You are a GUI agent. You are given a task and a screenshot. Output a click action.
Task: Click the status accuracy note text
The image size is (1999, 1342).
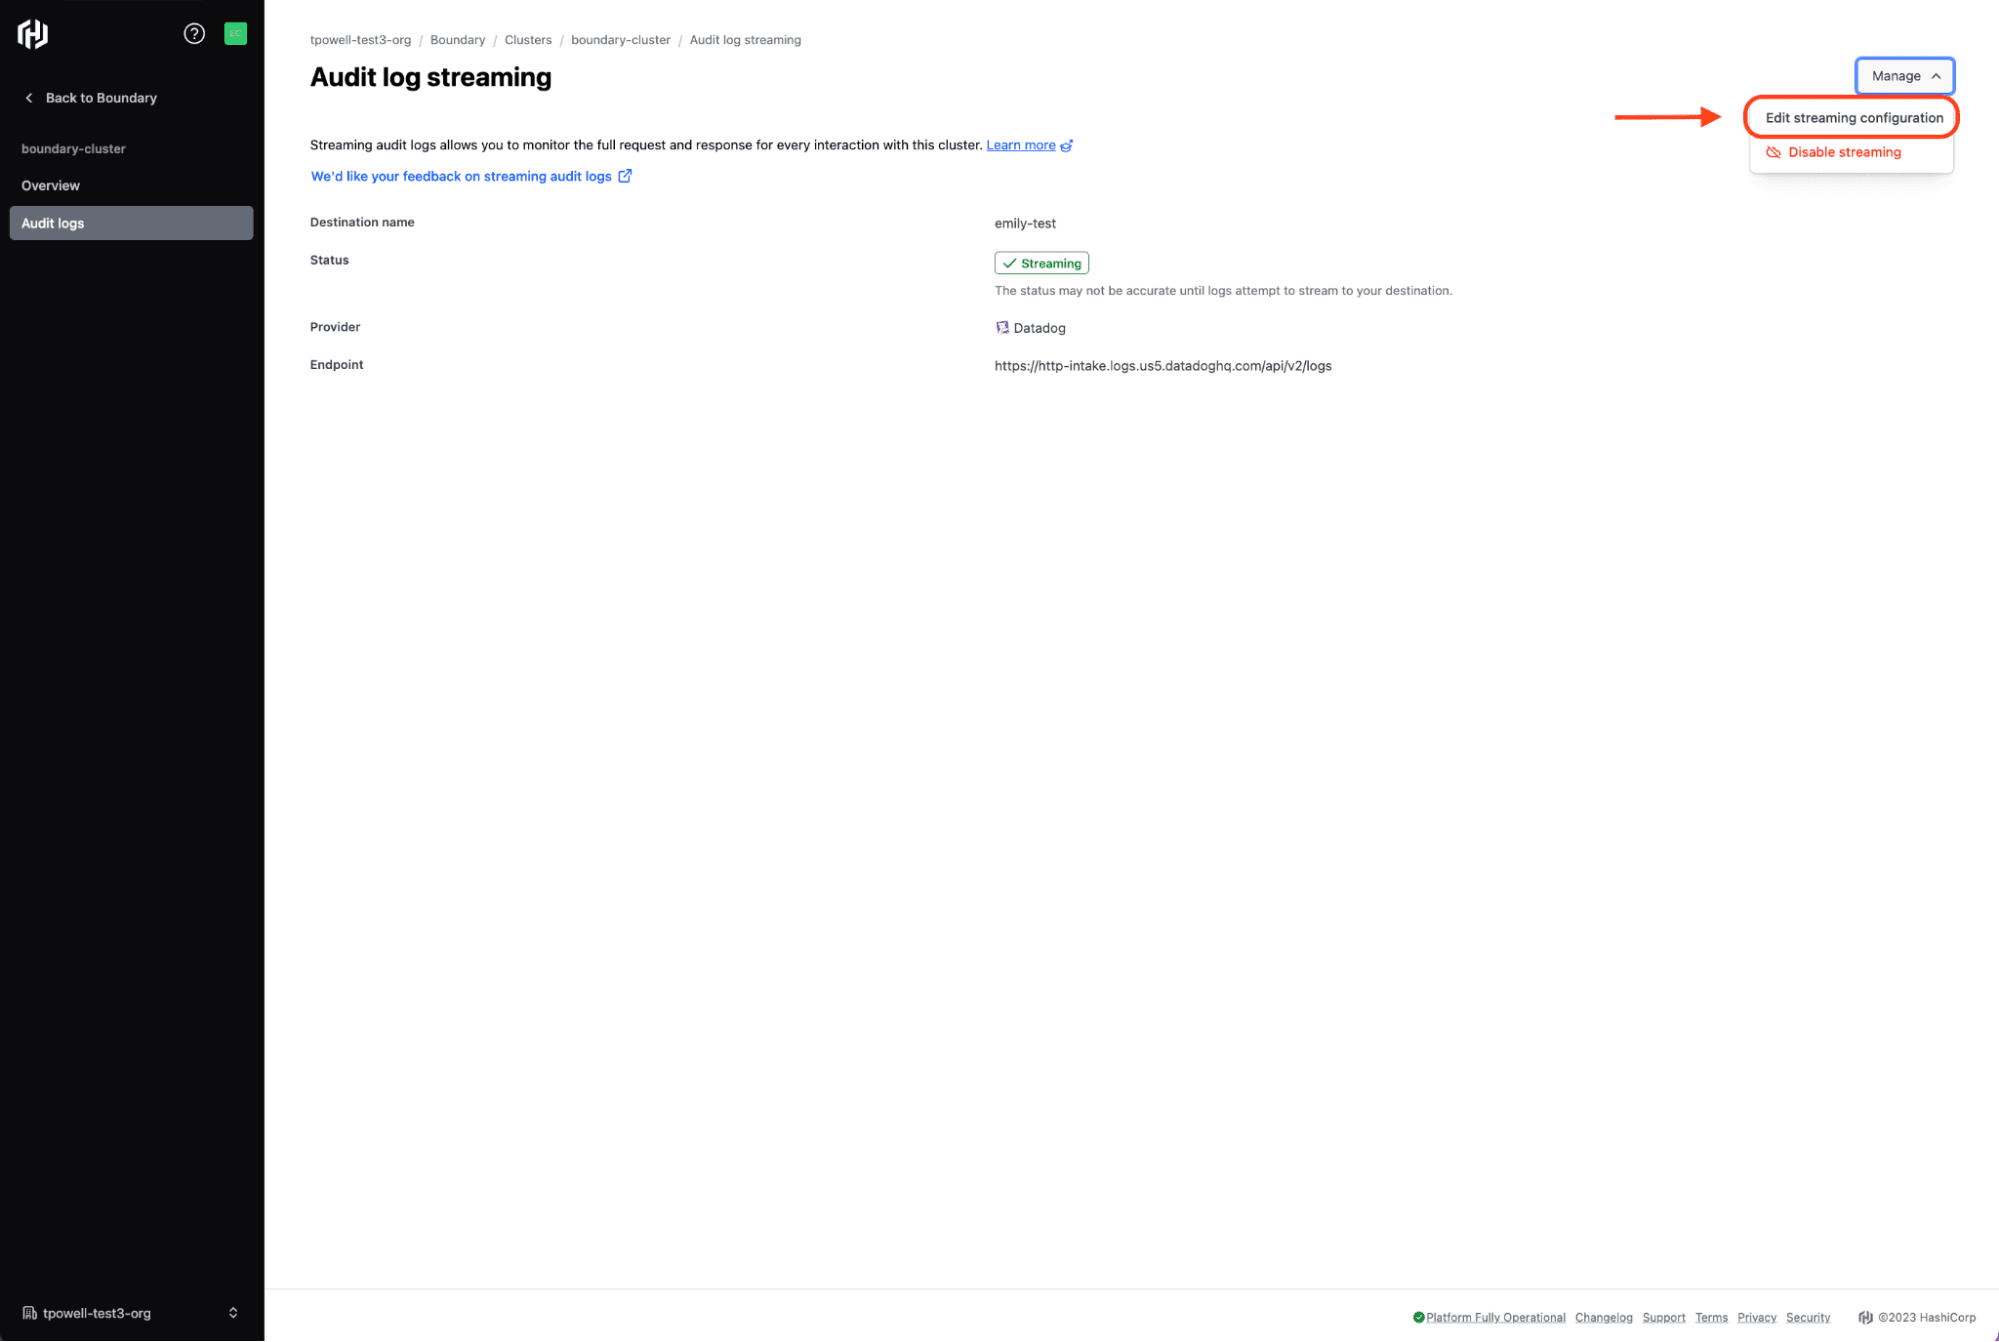1223,291
